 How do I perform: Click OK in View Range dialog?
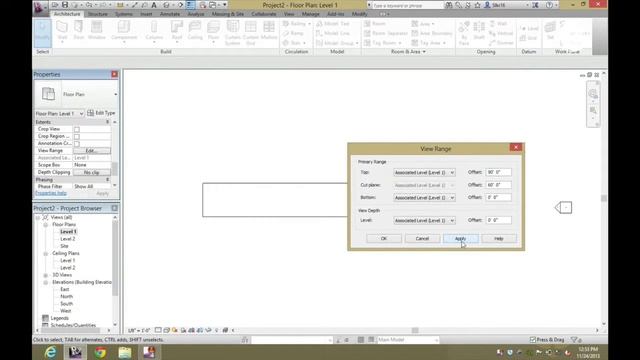(x=384, y=238)
